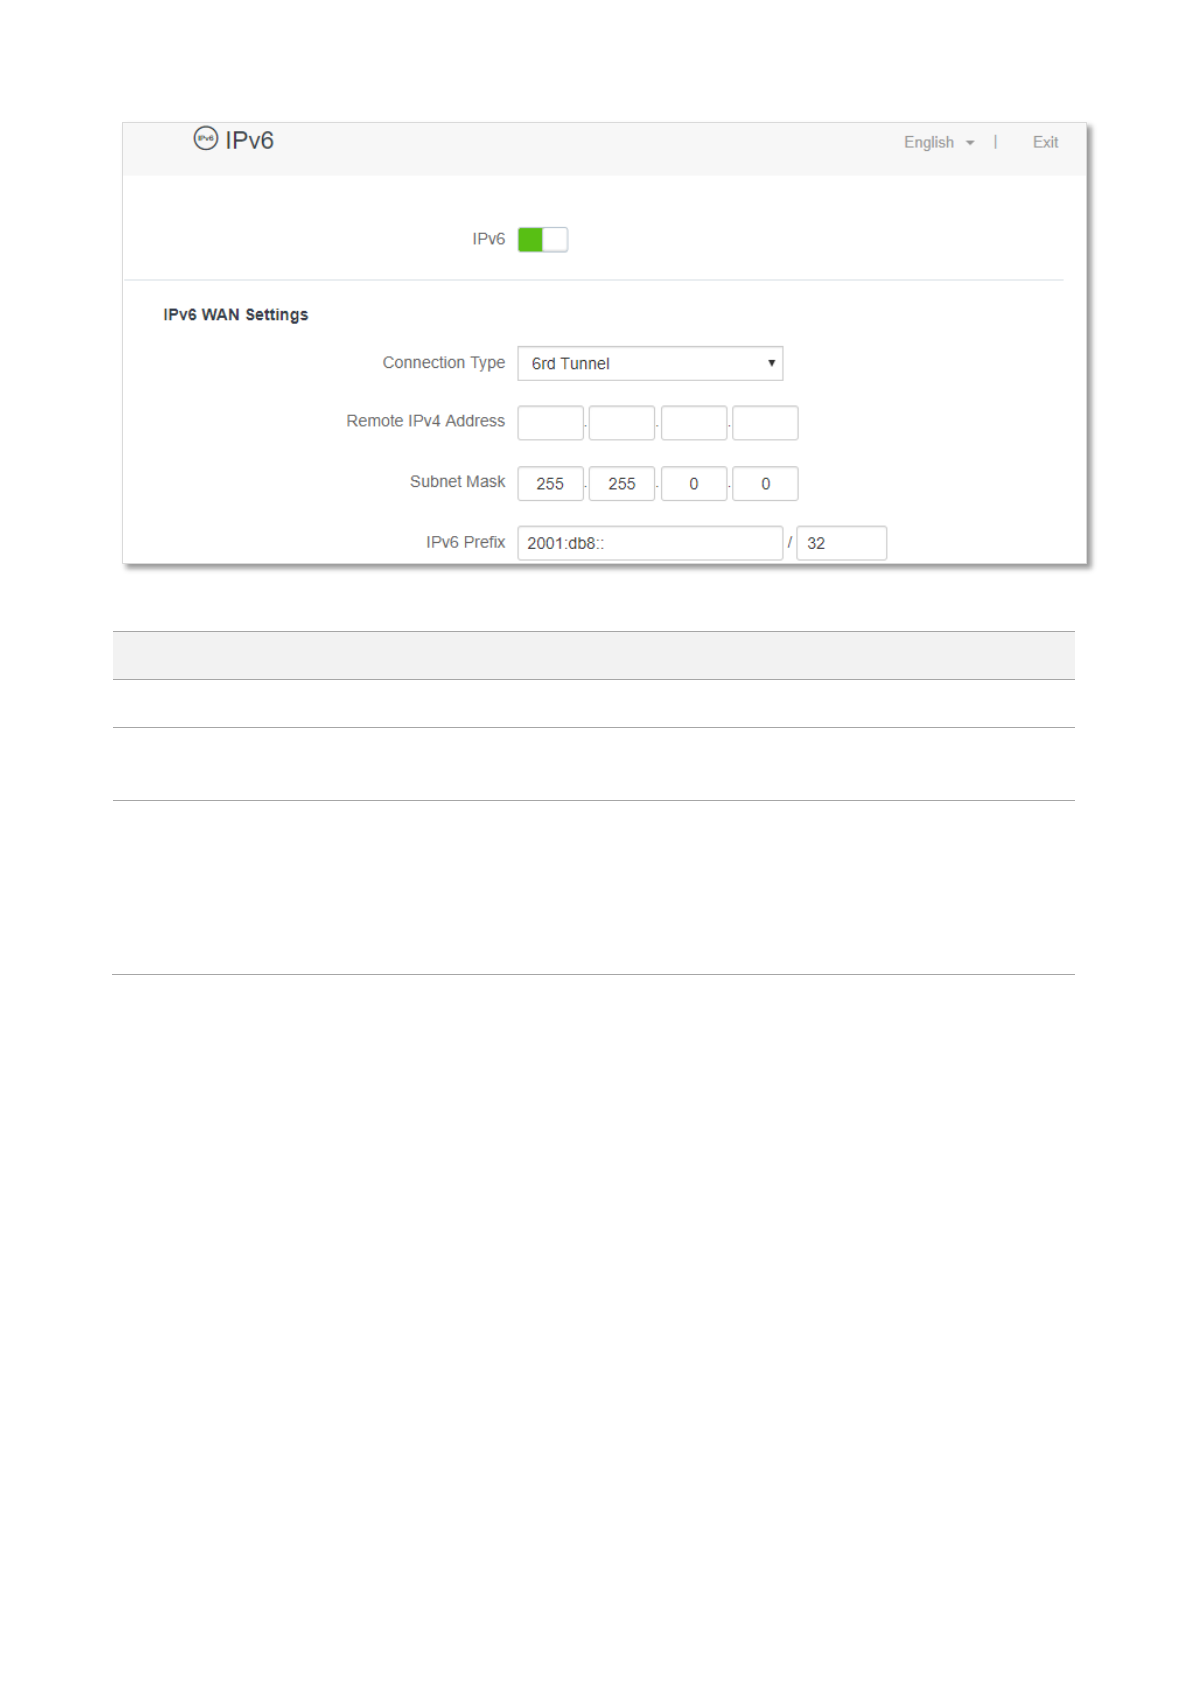Click the IPv6 page title text
The width and height of the screenshot is (1191, 1684).
(249, 141)
